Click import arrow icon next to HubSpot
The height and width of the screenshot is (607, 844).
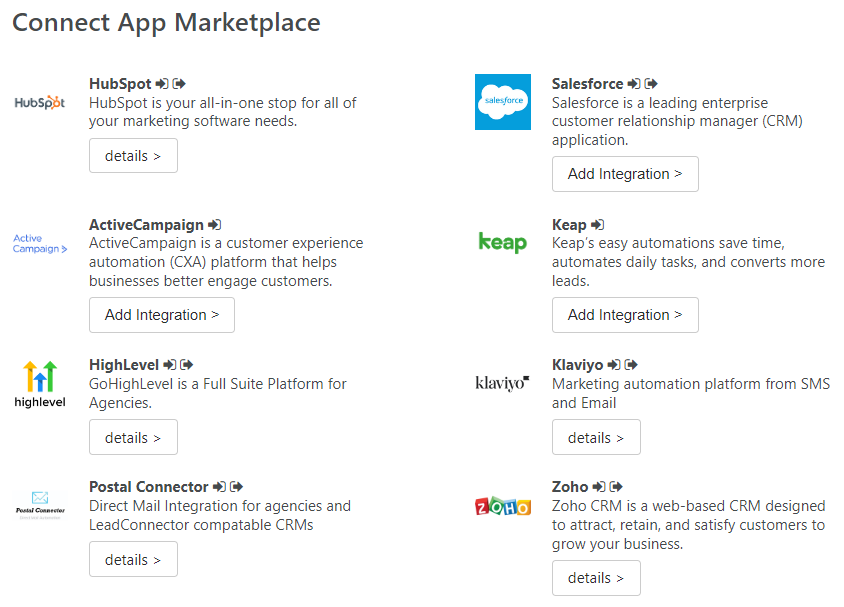(161, 84)
